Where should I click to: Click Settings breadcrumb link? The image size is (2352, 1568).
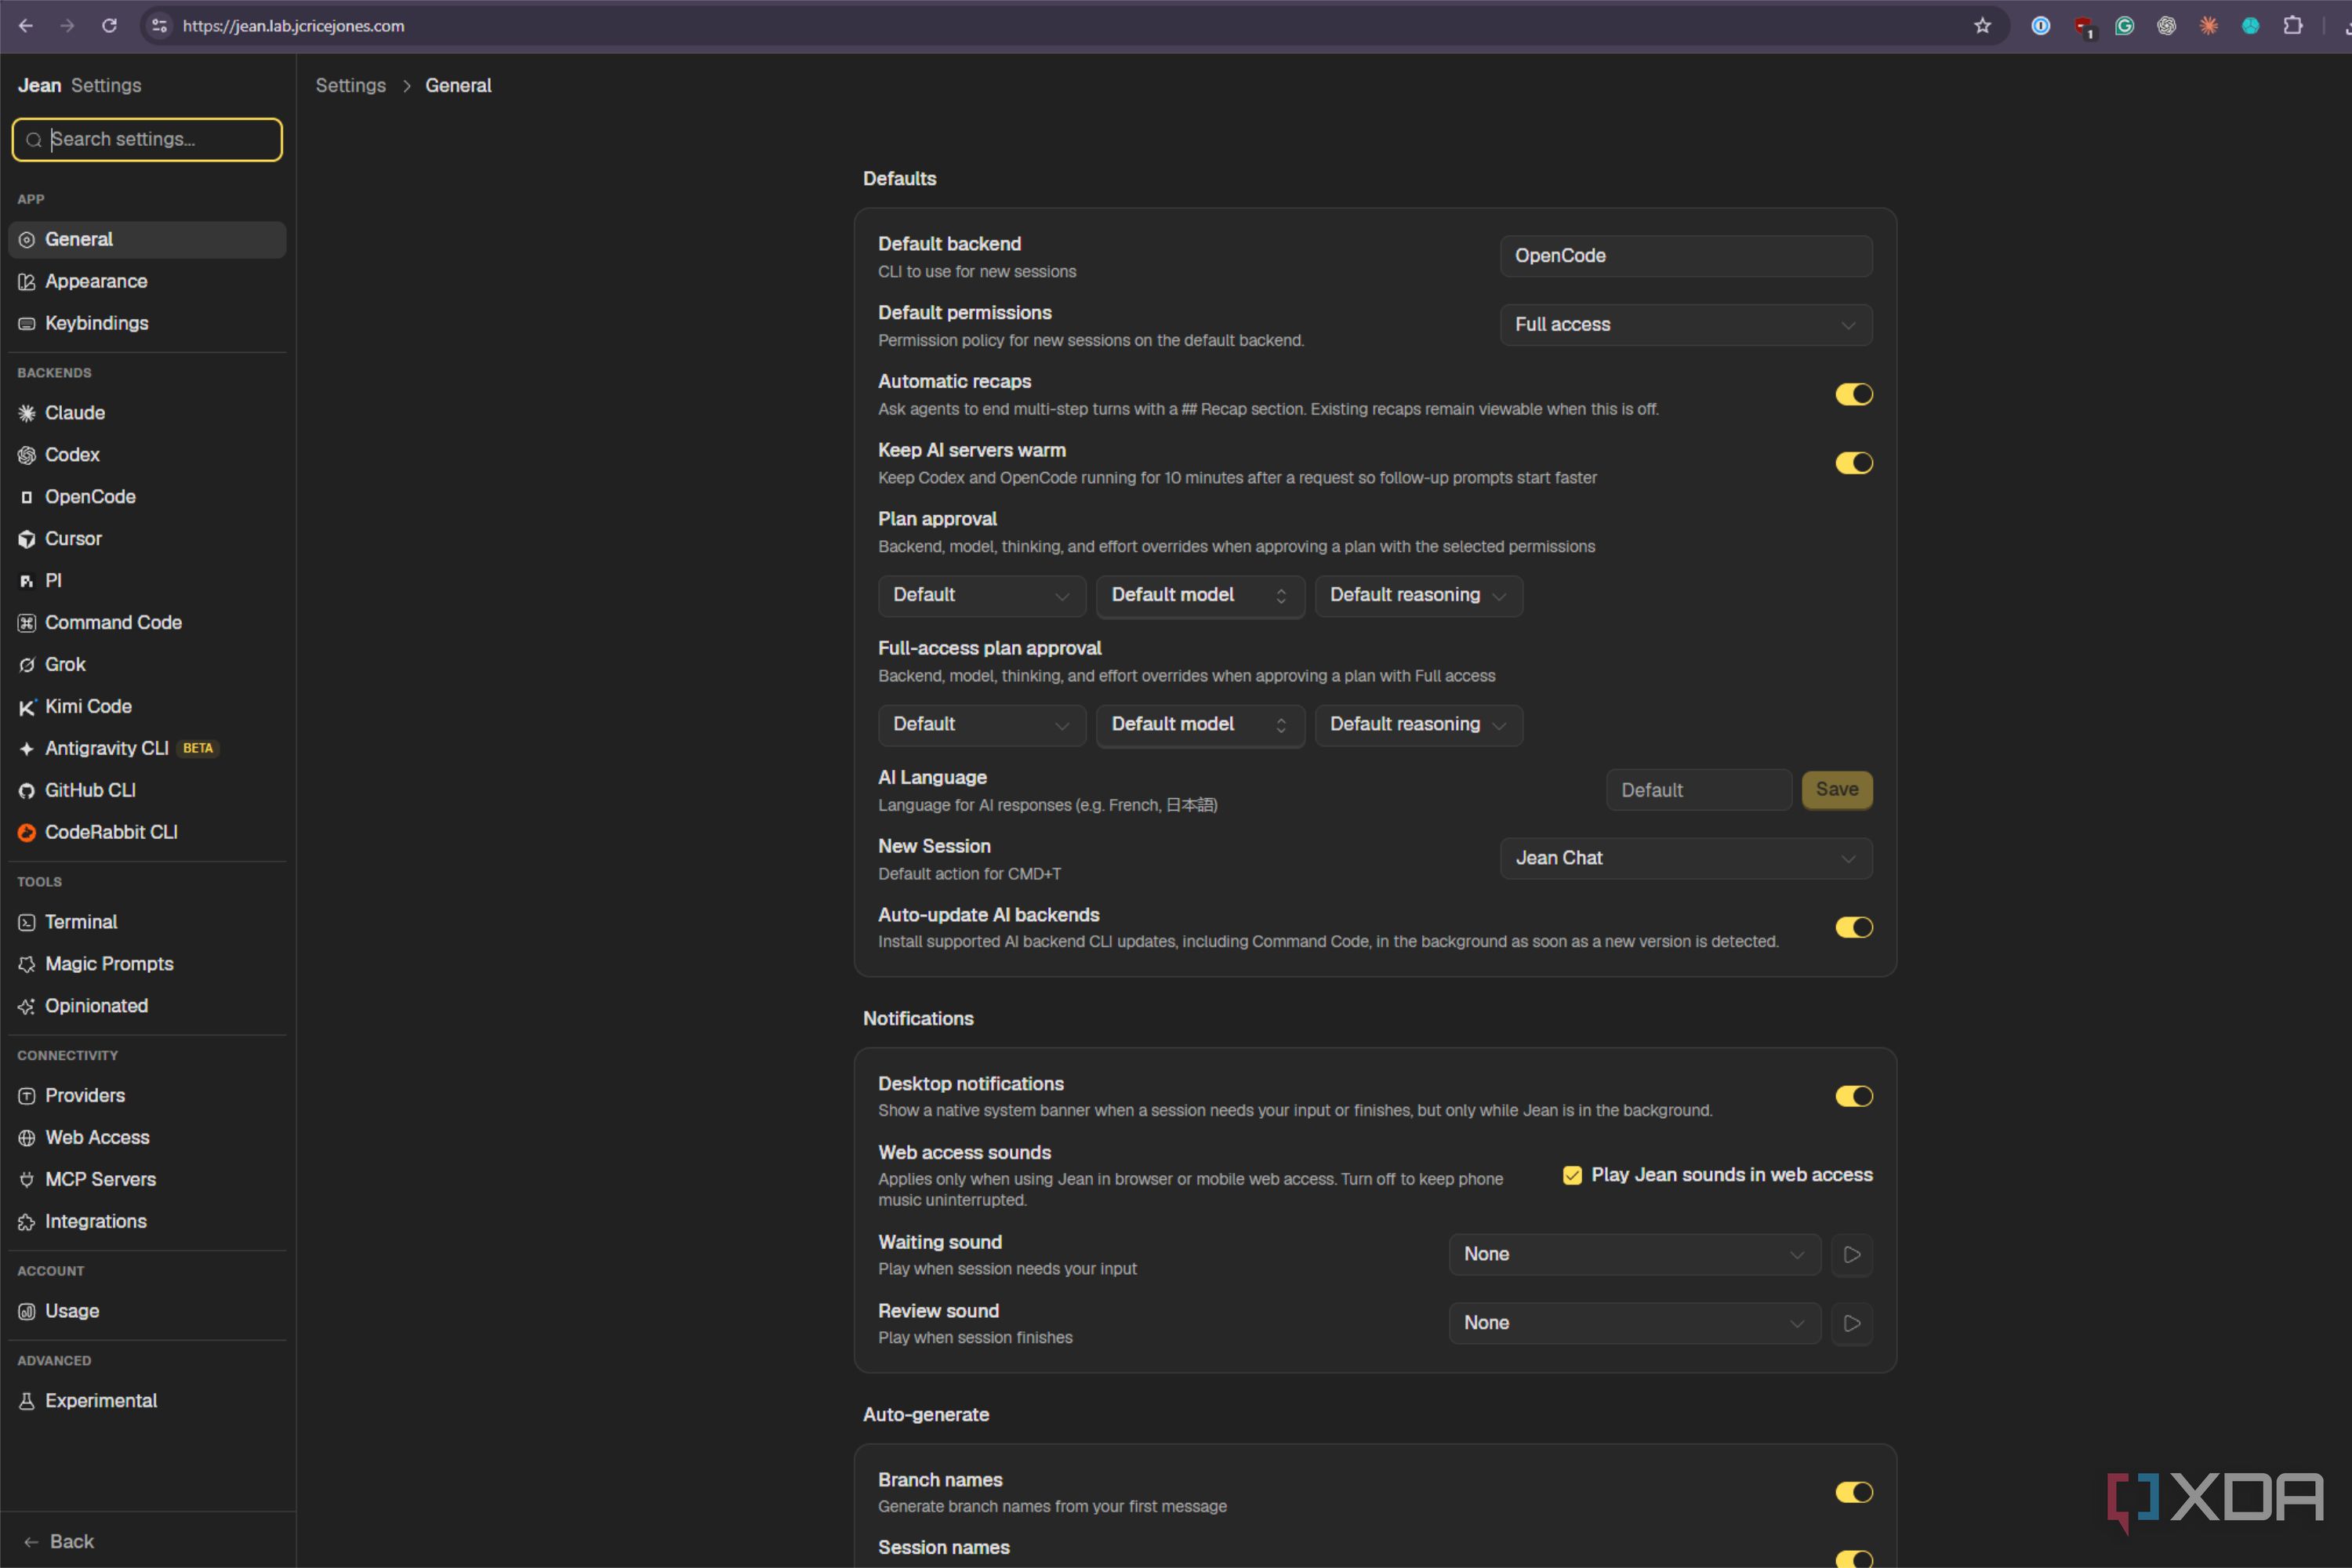pyautogui.click(x=351, y=86)
